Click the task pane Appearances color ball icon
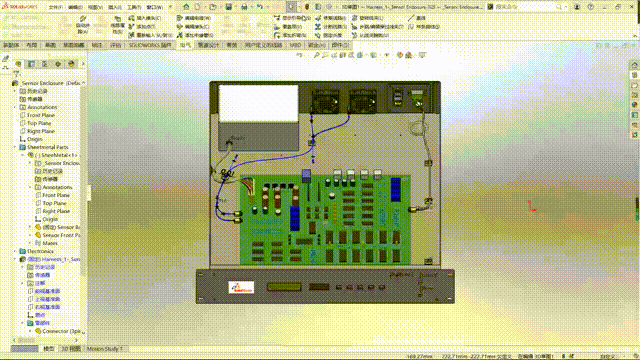The image size is (640, 360). (x=635, y=105)
